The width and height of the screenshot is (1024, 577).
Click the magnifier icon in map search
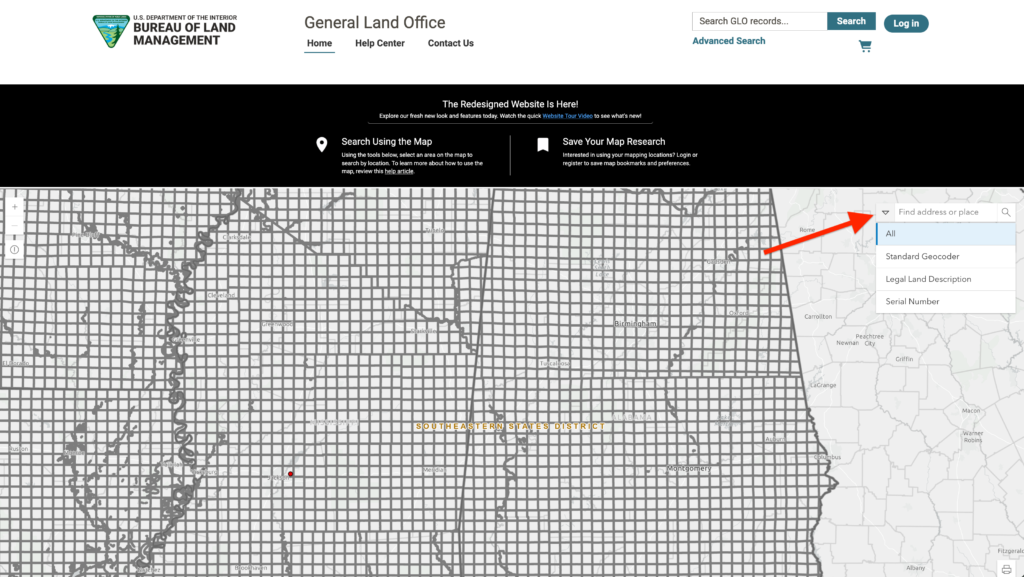[x=1006, y=212]
